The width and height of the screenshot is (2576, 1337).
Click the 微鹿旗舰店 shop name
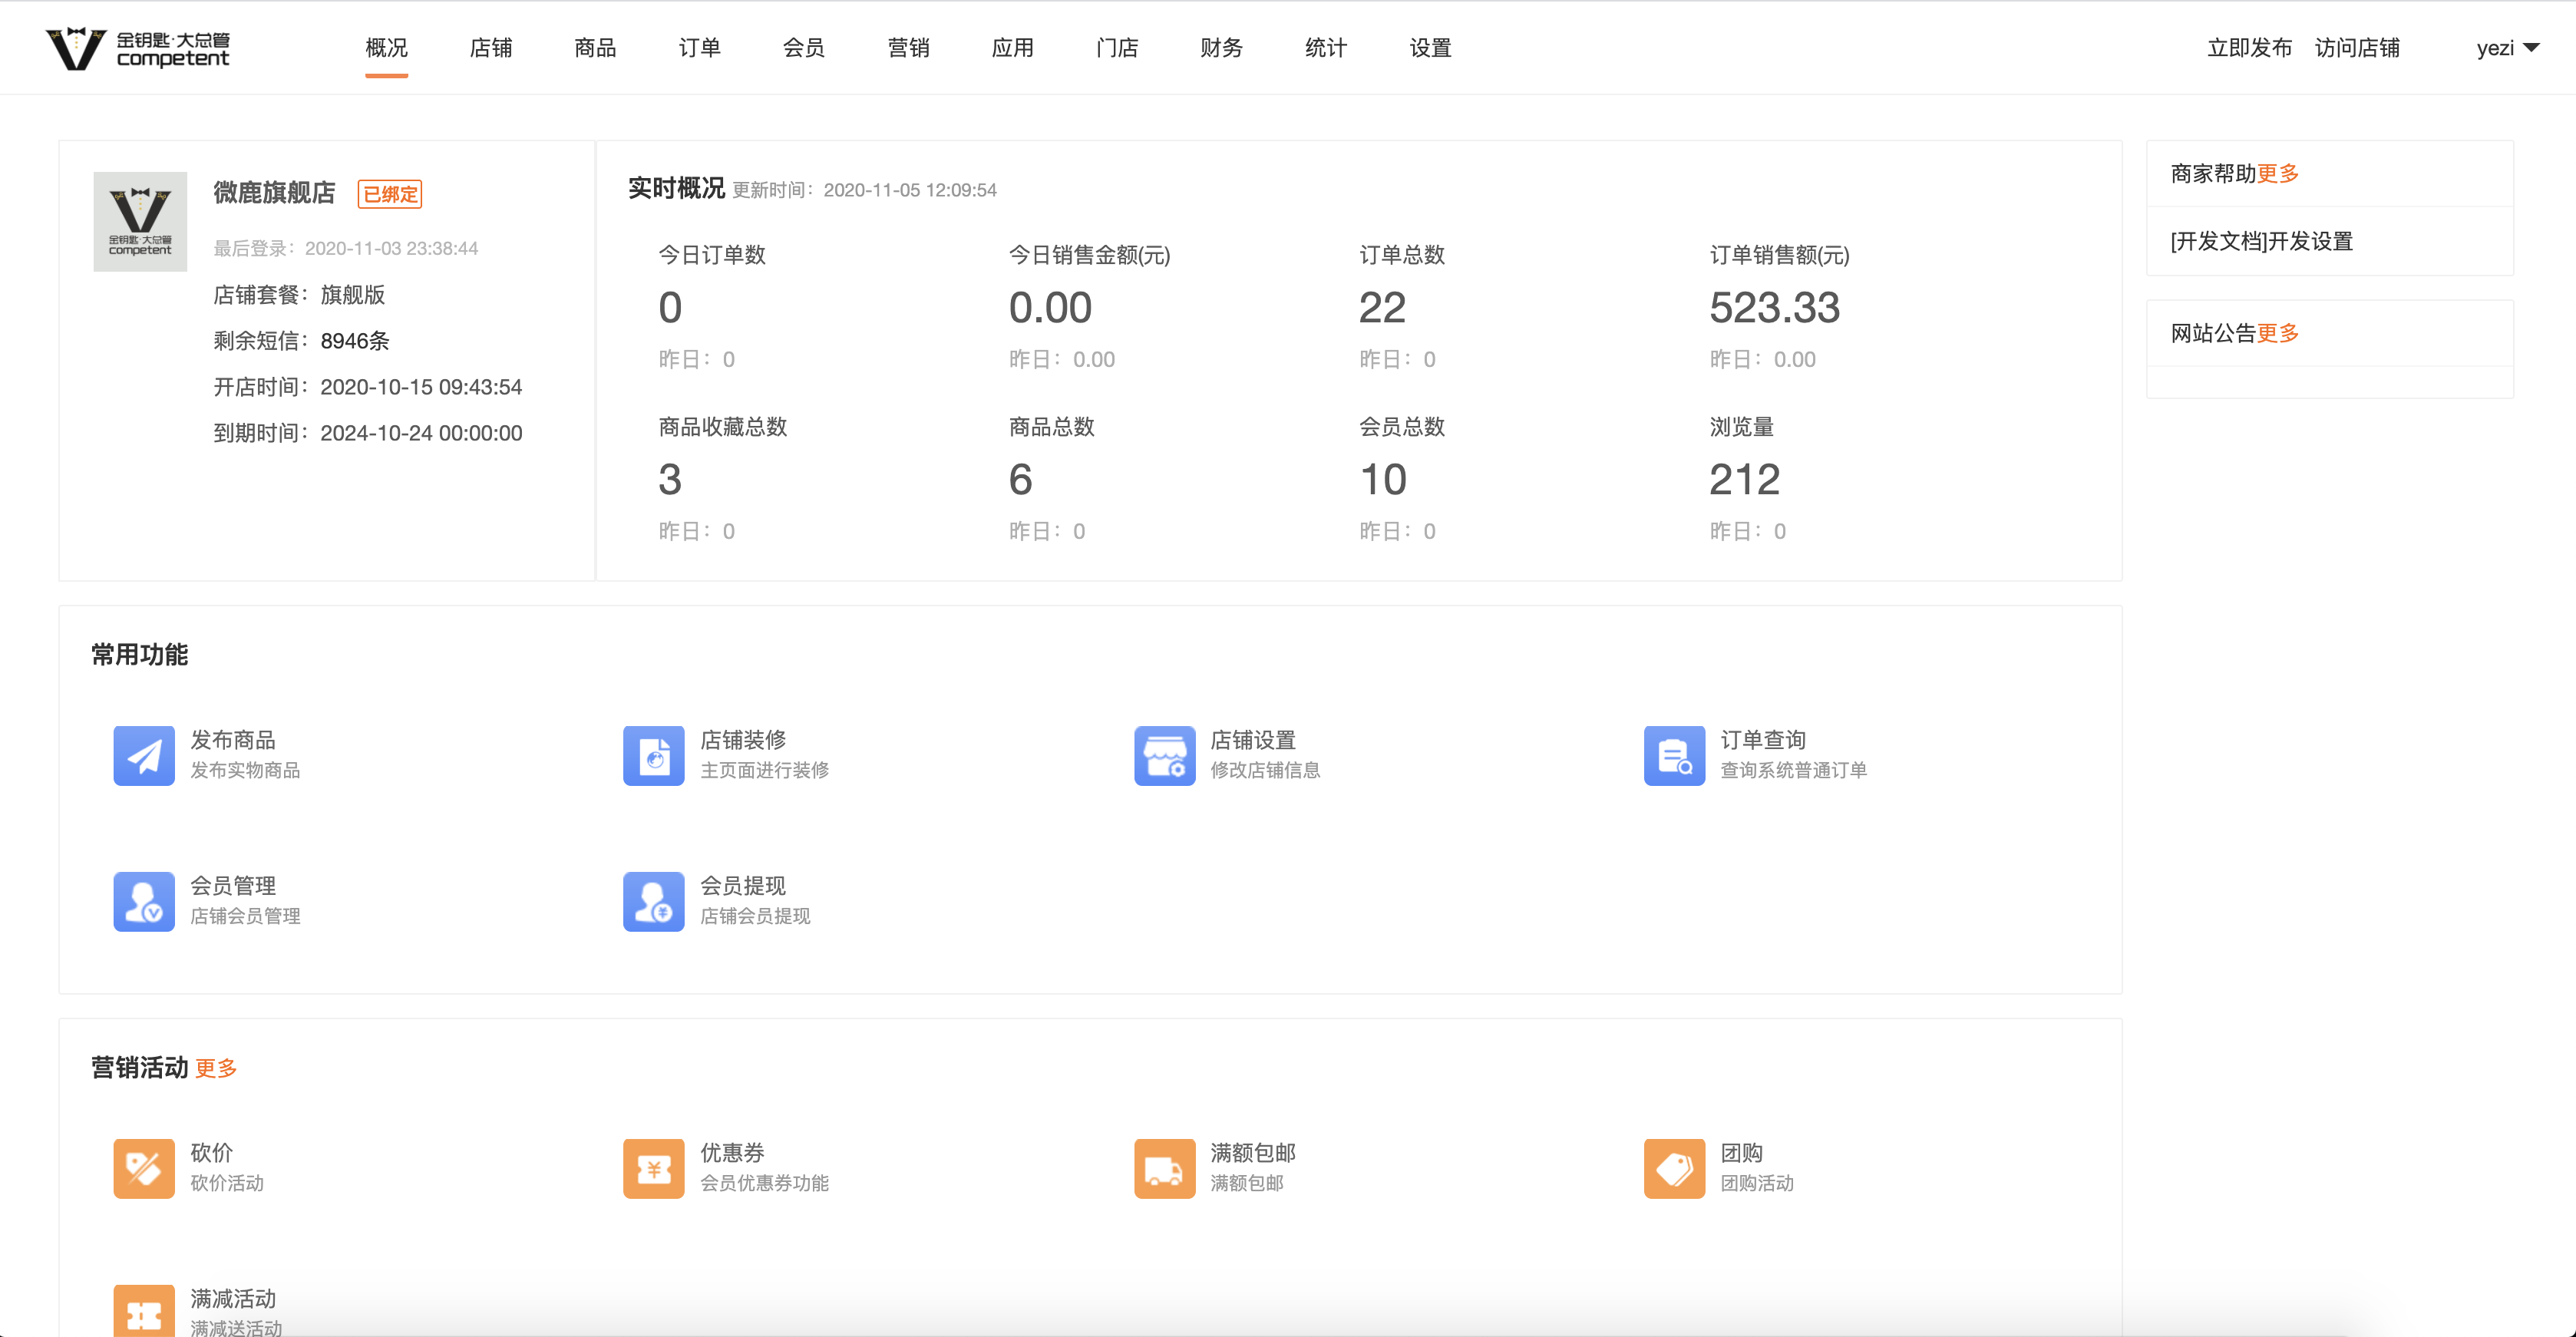(274, 193)
